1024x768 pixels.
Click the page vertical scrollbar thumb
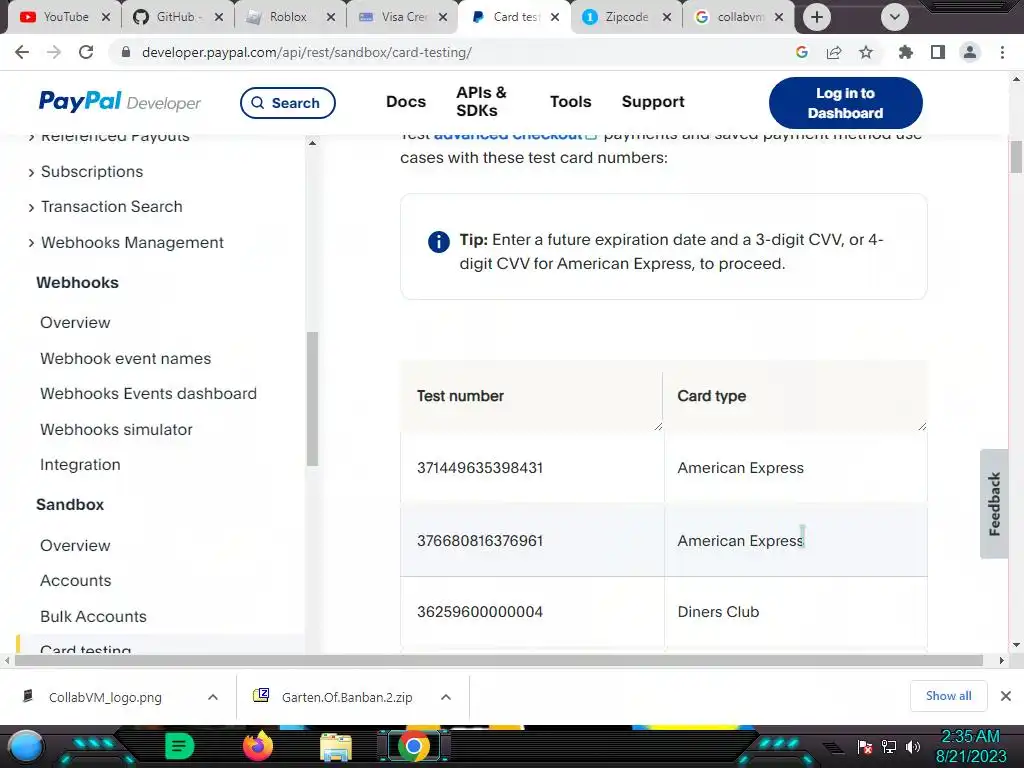point(1016,157)
